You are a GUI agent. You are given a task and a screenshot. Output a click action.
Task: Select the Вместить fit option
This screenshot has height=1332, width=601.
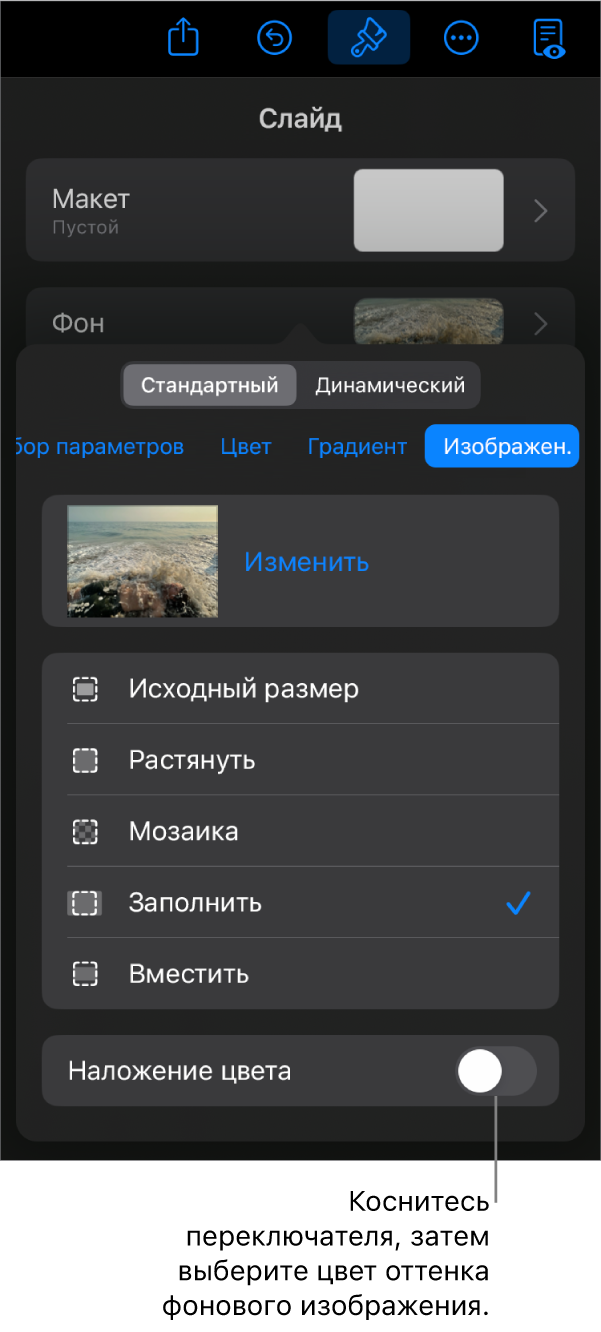pos(189,974)
